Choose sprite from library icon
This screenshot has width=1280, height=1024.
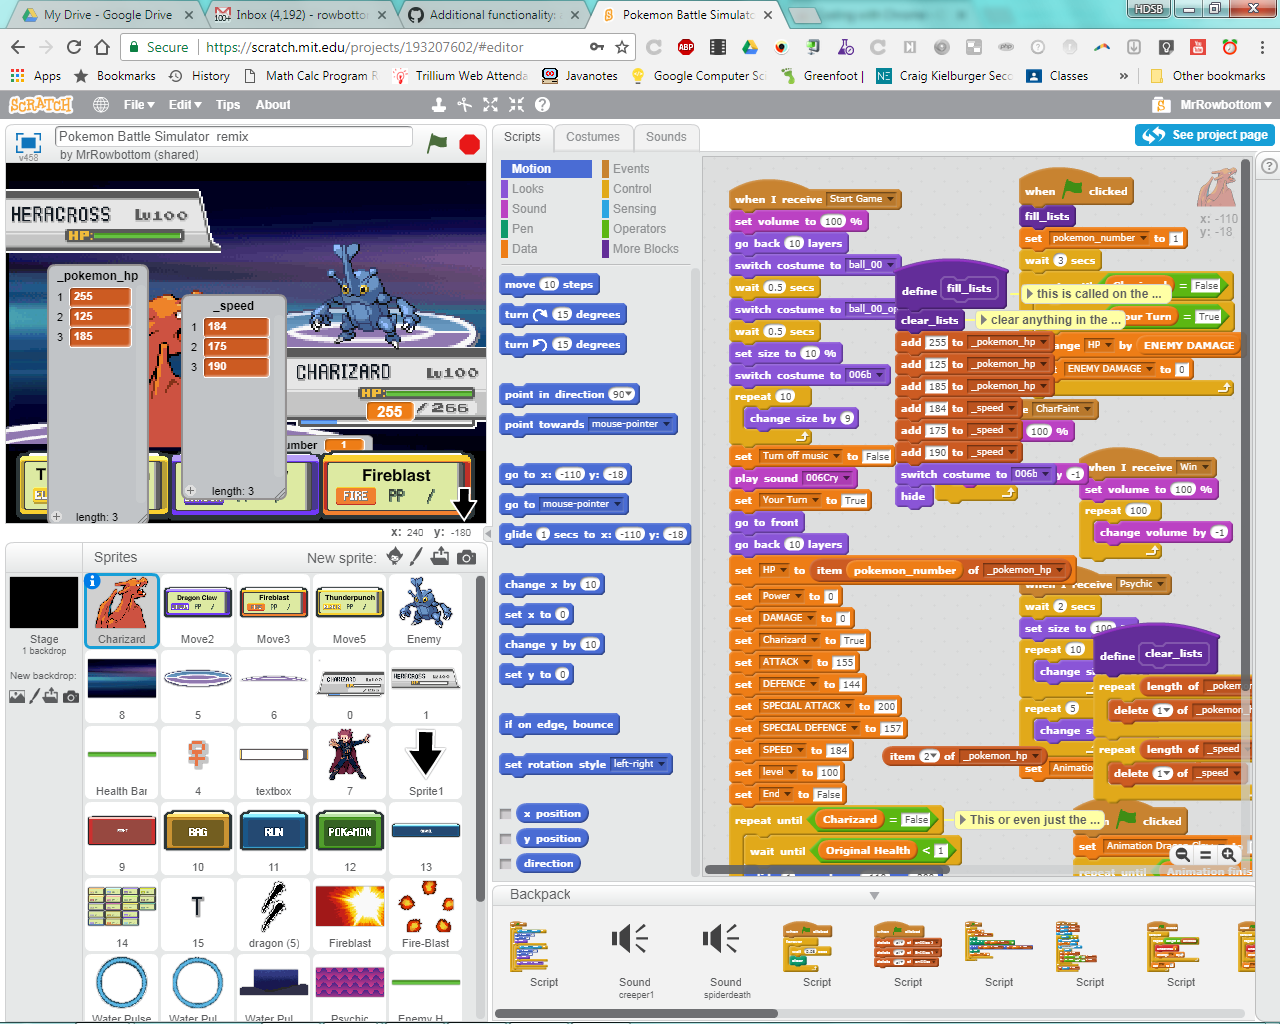point(395,557)
